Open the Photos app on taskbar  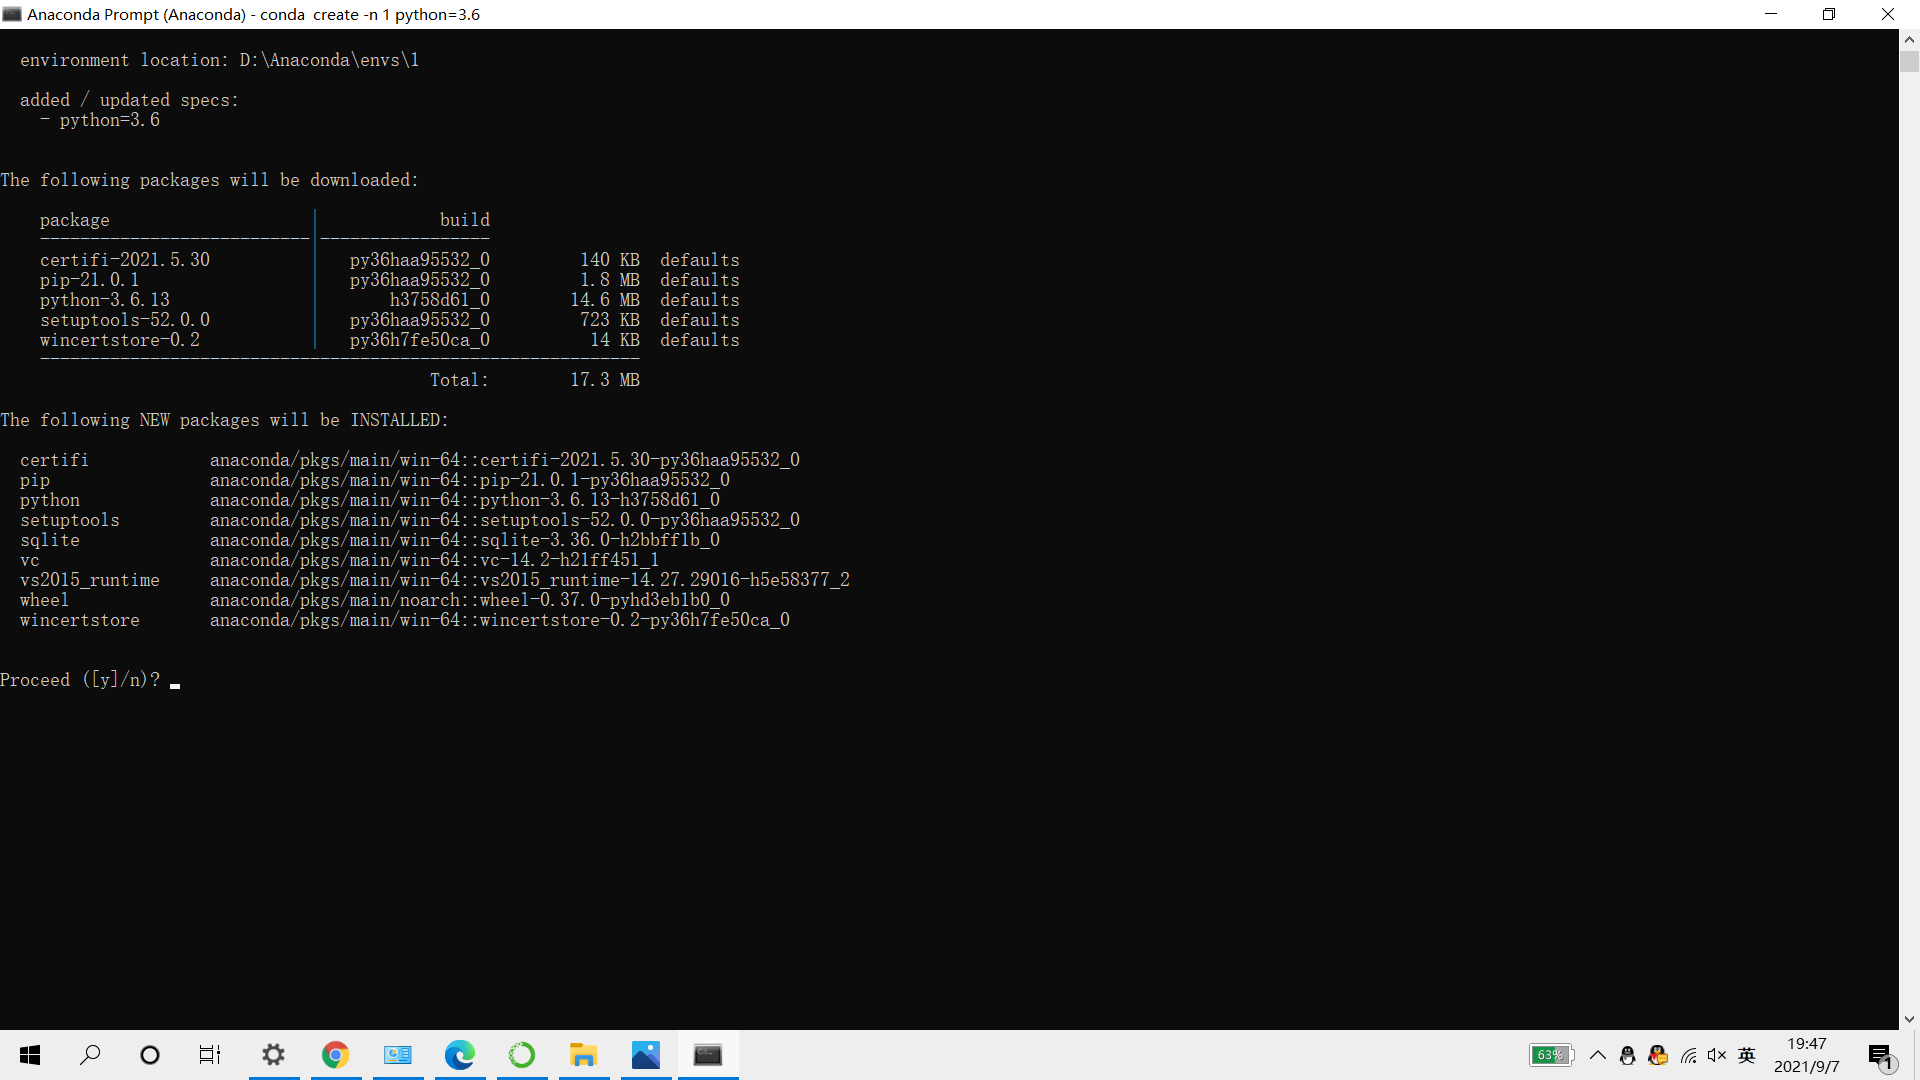(x=646, y=1055)
